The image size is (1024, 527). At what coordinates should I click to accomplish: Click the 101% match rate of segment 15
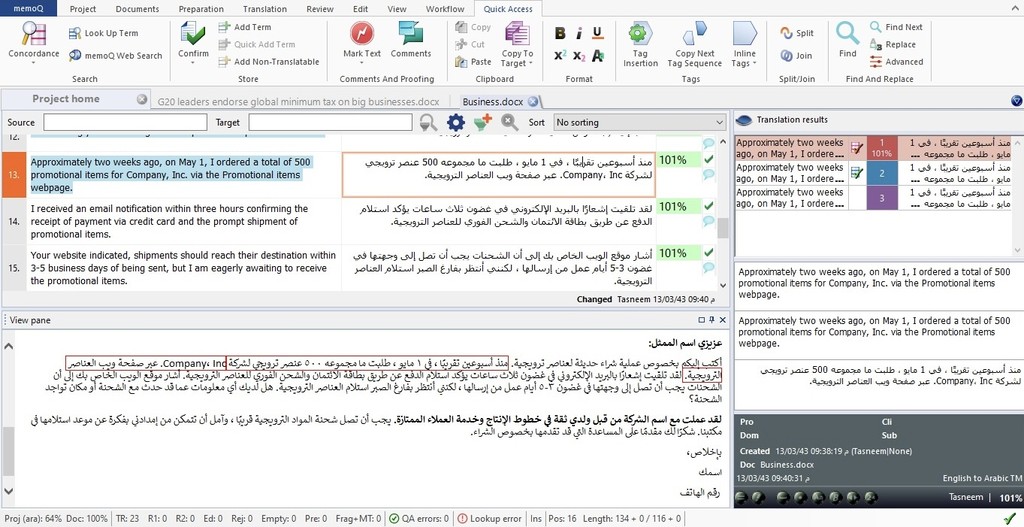pyautogui.click(x=672, y=253)
